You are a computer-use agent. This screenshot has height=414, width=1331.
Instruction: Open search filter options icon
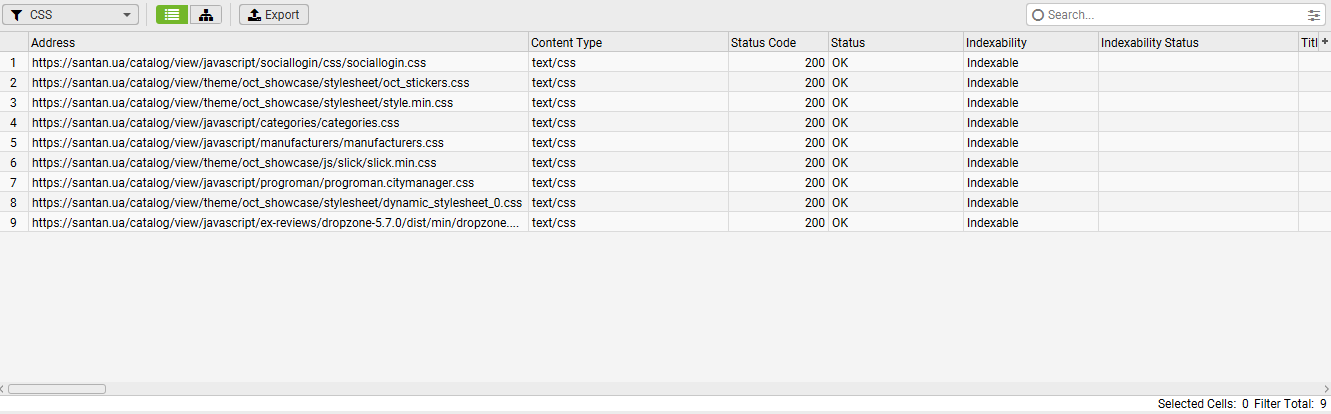tap(1313, 15)
